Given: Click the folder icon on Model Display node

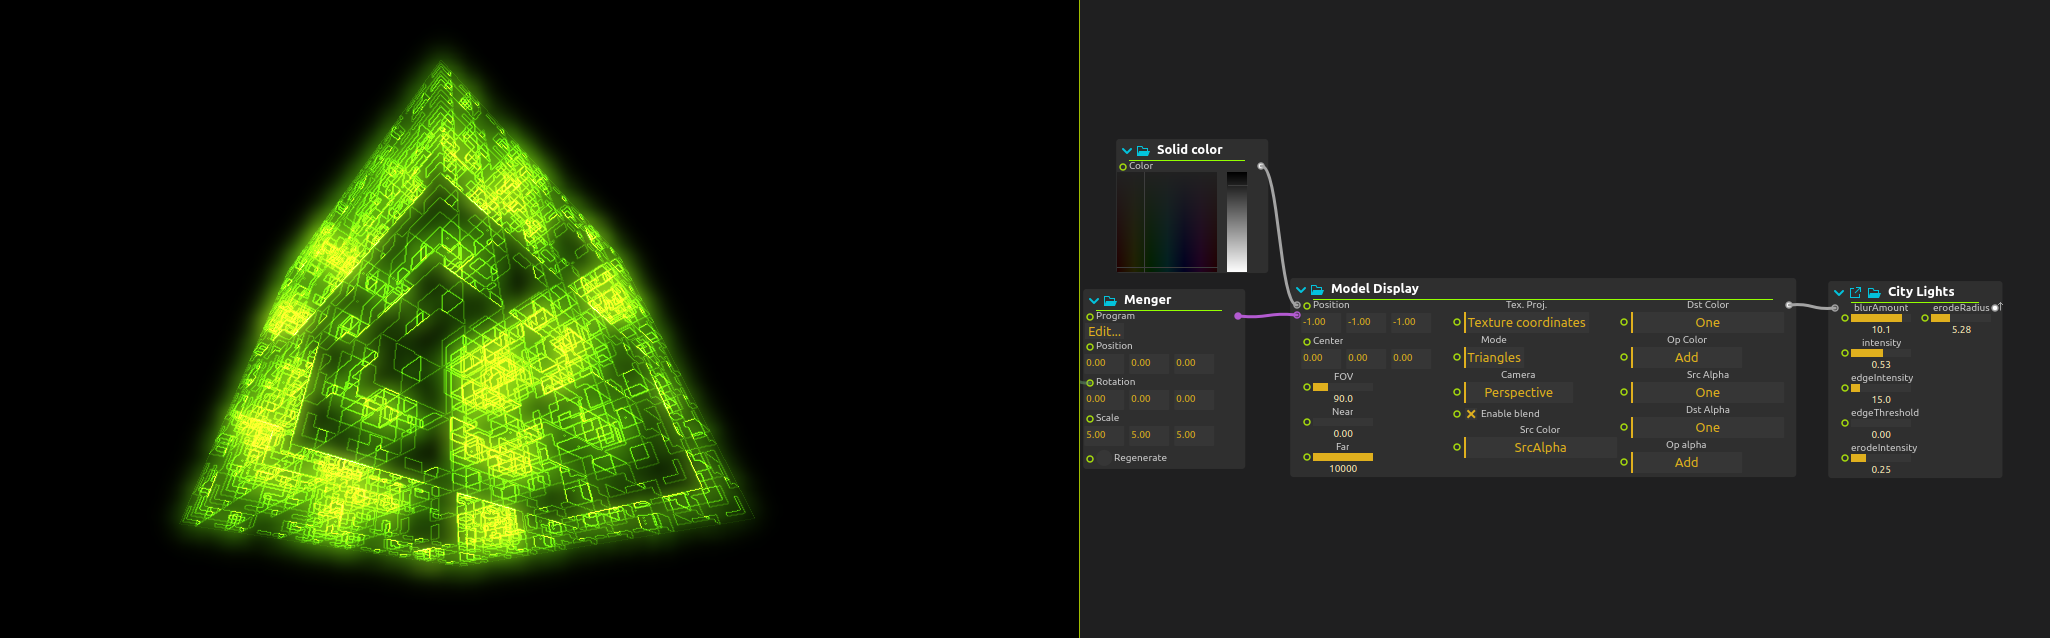Looking at the screenshot, I should [1317, 289].
